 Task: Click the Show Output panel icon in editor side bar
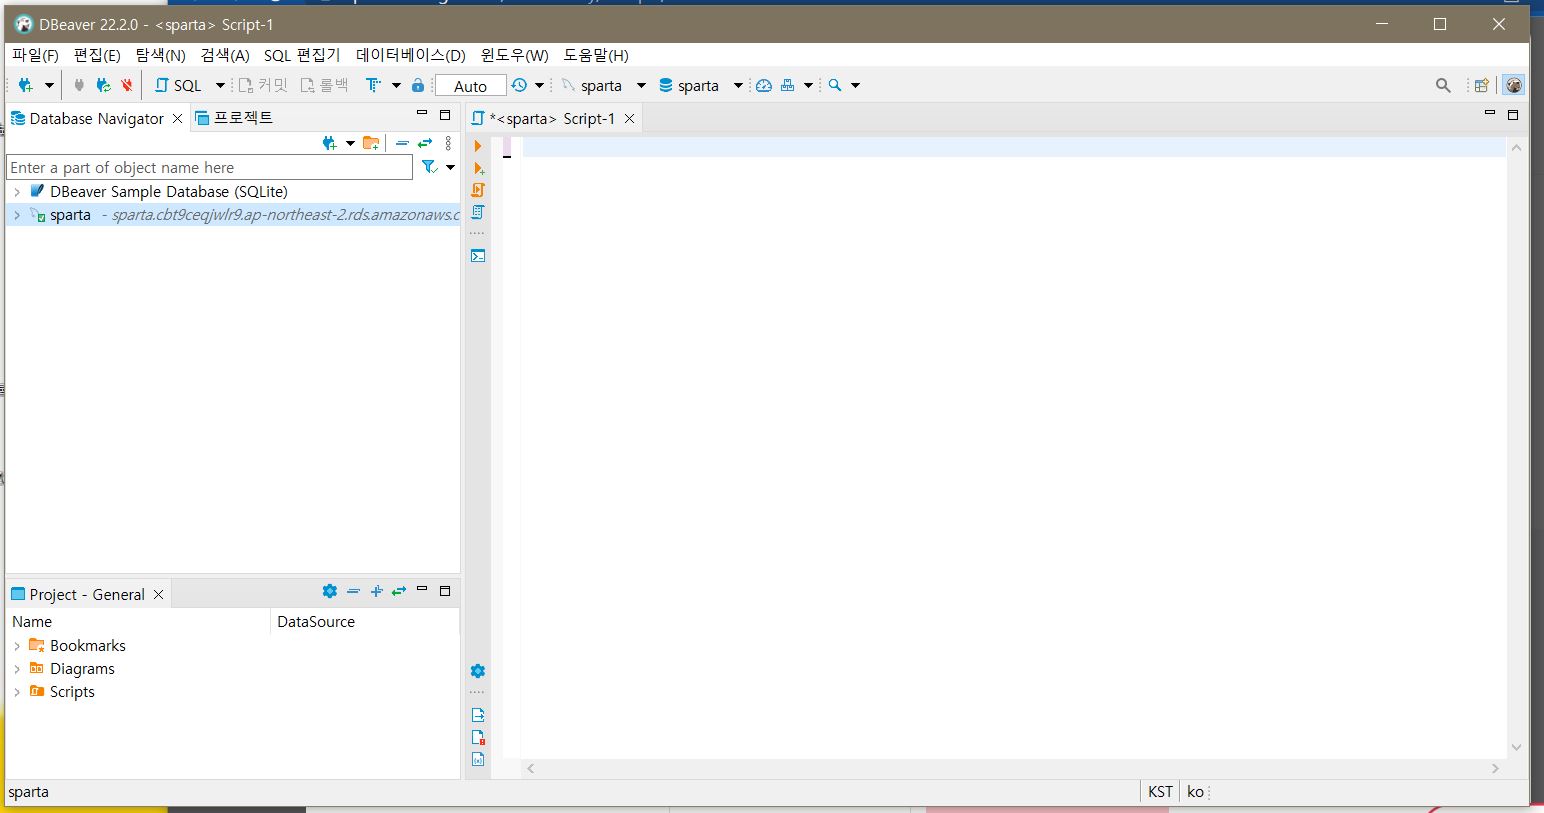tap(478, 715)
